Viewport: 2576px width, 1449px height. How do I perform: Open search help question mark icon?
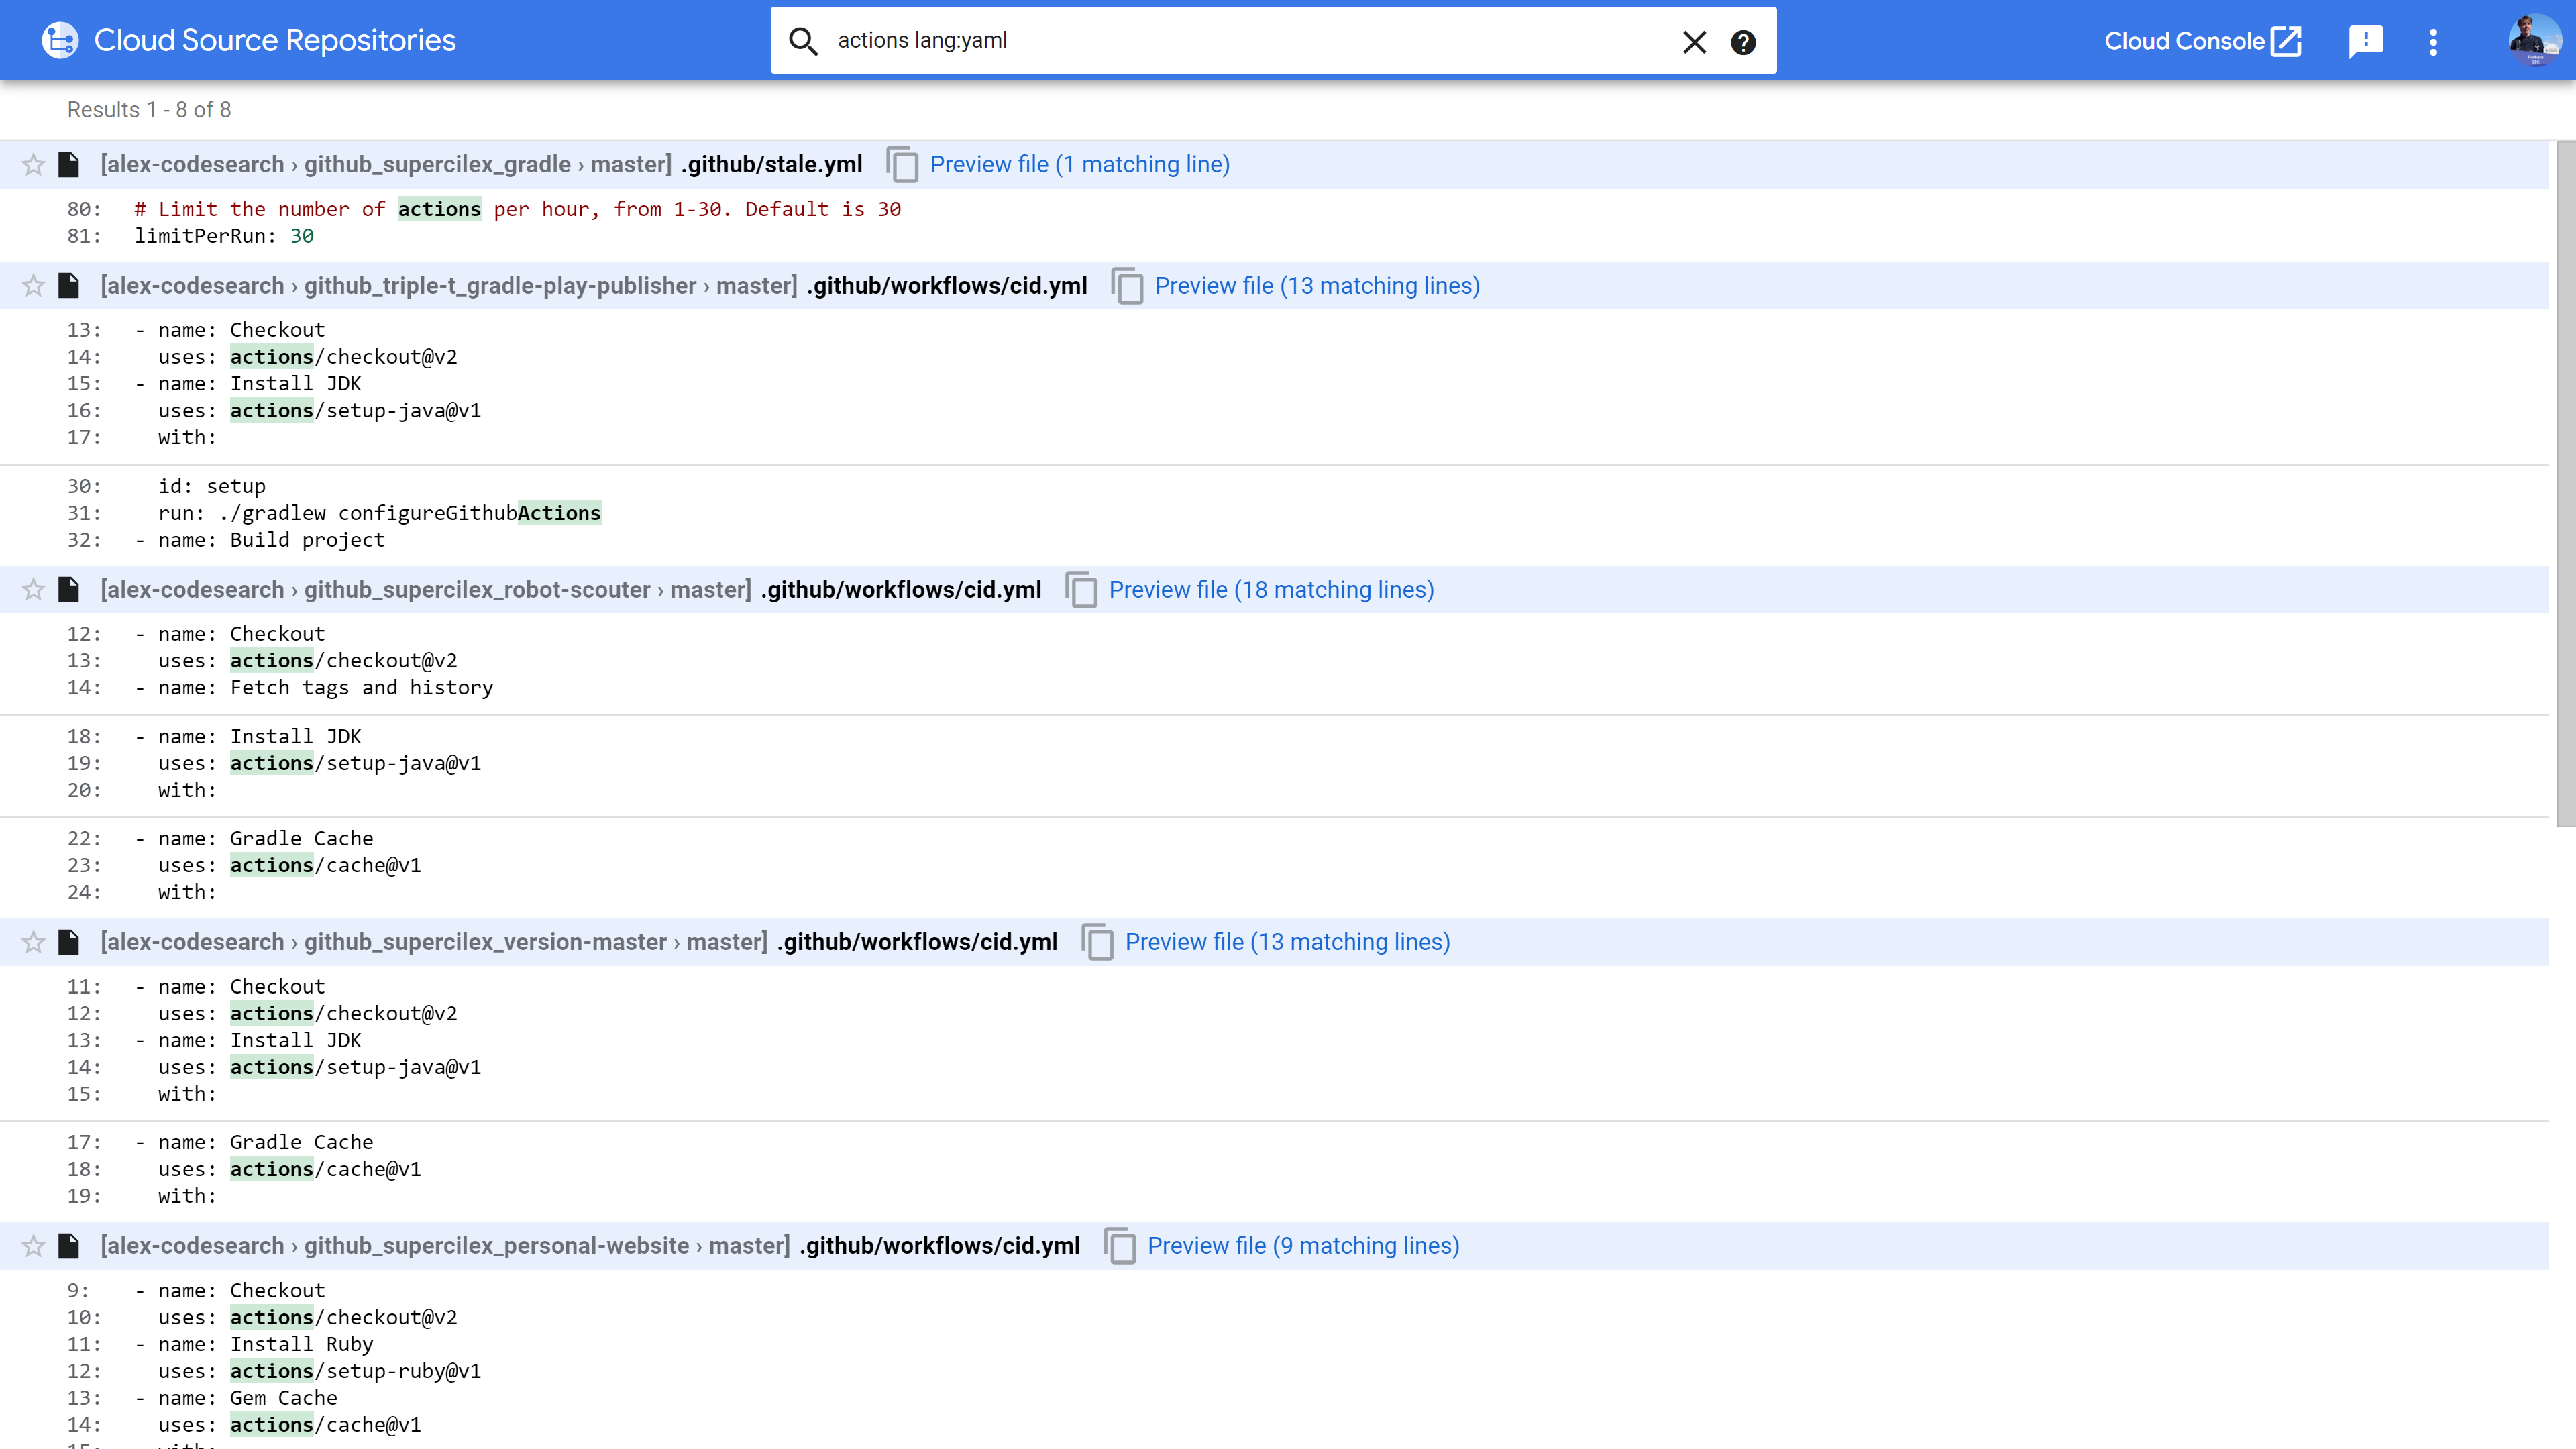pos(1743,42)
